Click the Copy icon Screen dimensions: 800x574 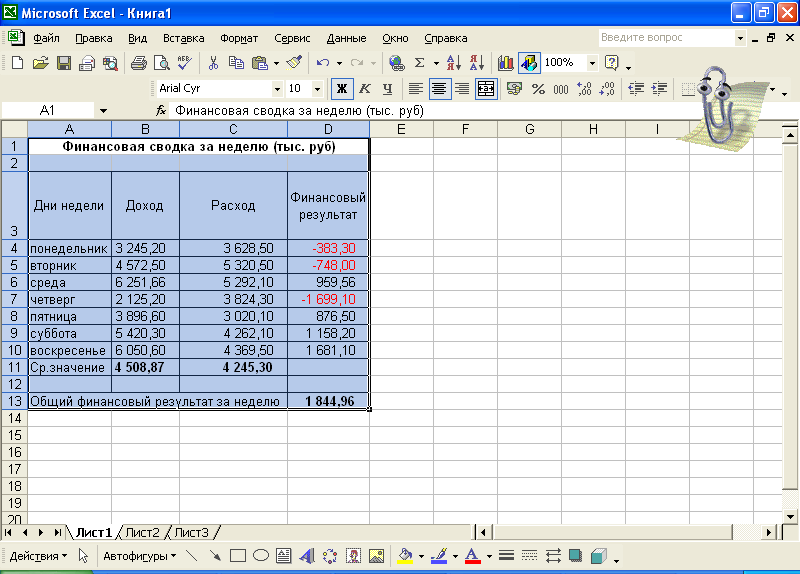click(236, 63)
